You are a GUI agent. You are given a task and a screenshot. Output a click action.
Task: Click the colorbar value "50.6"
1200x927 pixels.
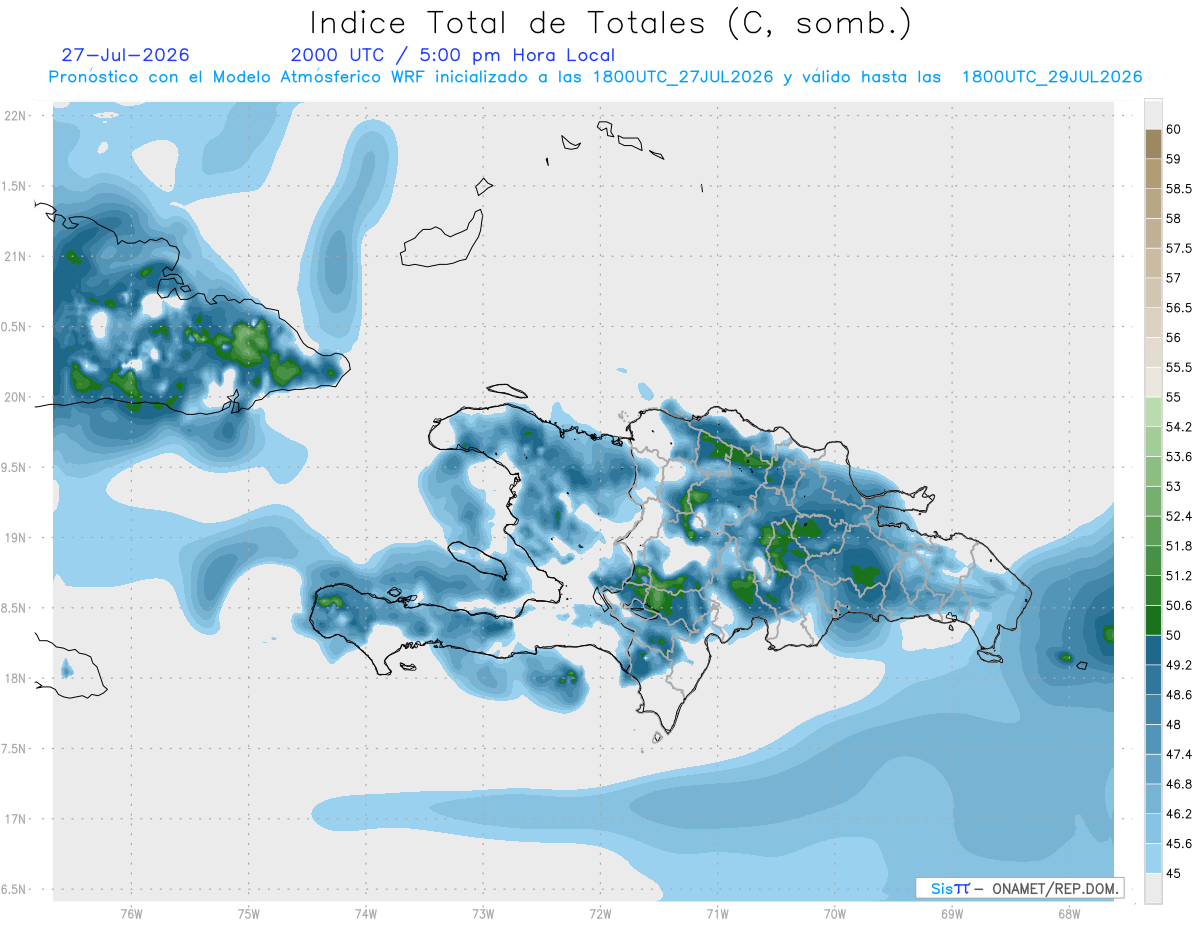coord(1180,606)
